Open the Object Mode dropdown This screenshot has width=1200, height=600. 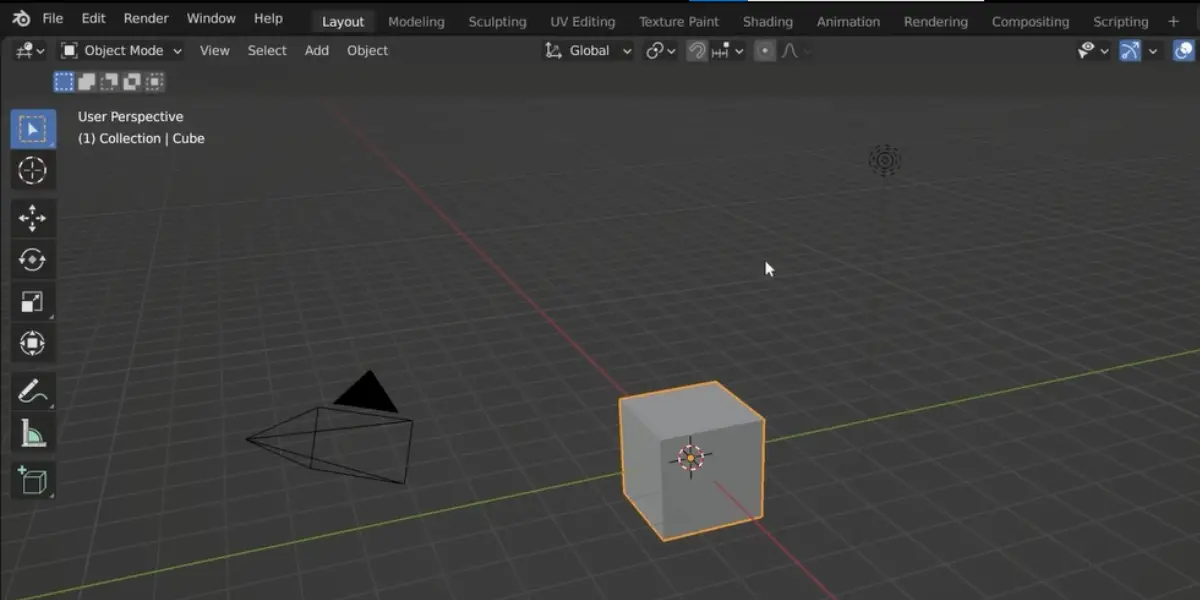pyautogui.click(x=121, y=51)
